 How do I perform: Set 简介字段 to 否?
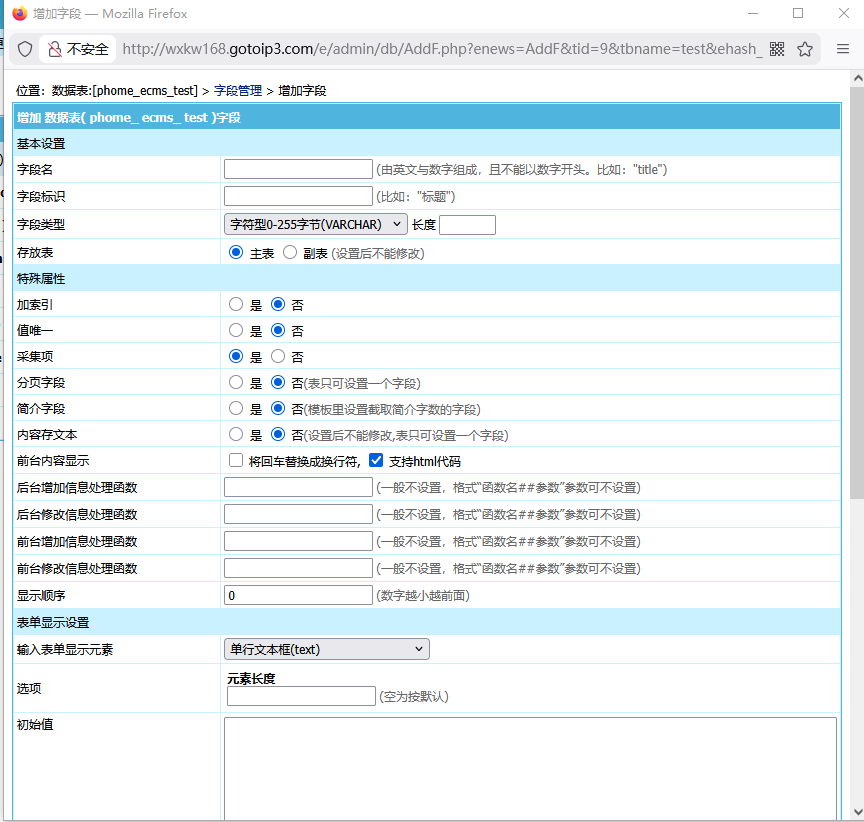pyautogui.click(x=278, y=408)
